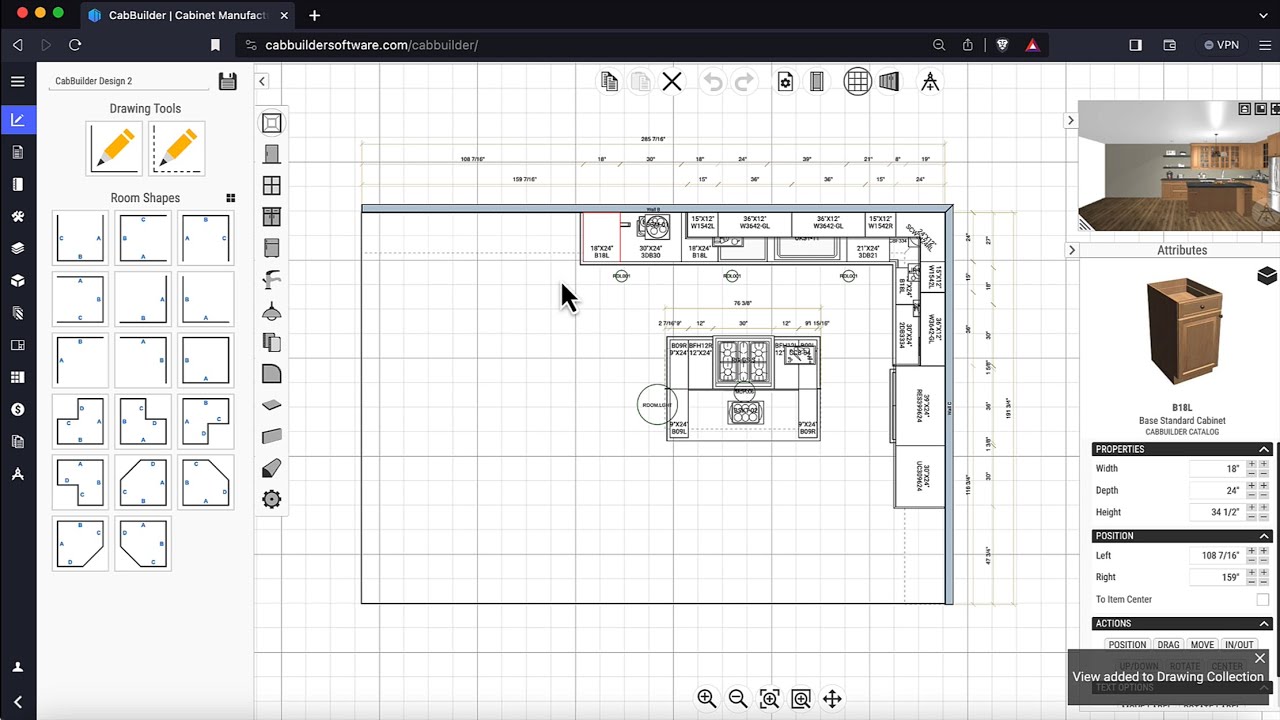Open the gear settings tool in vertical toolbar

coord(271,499)
